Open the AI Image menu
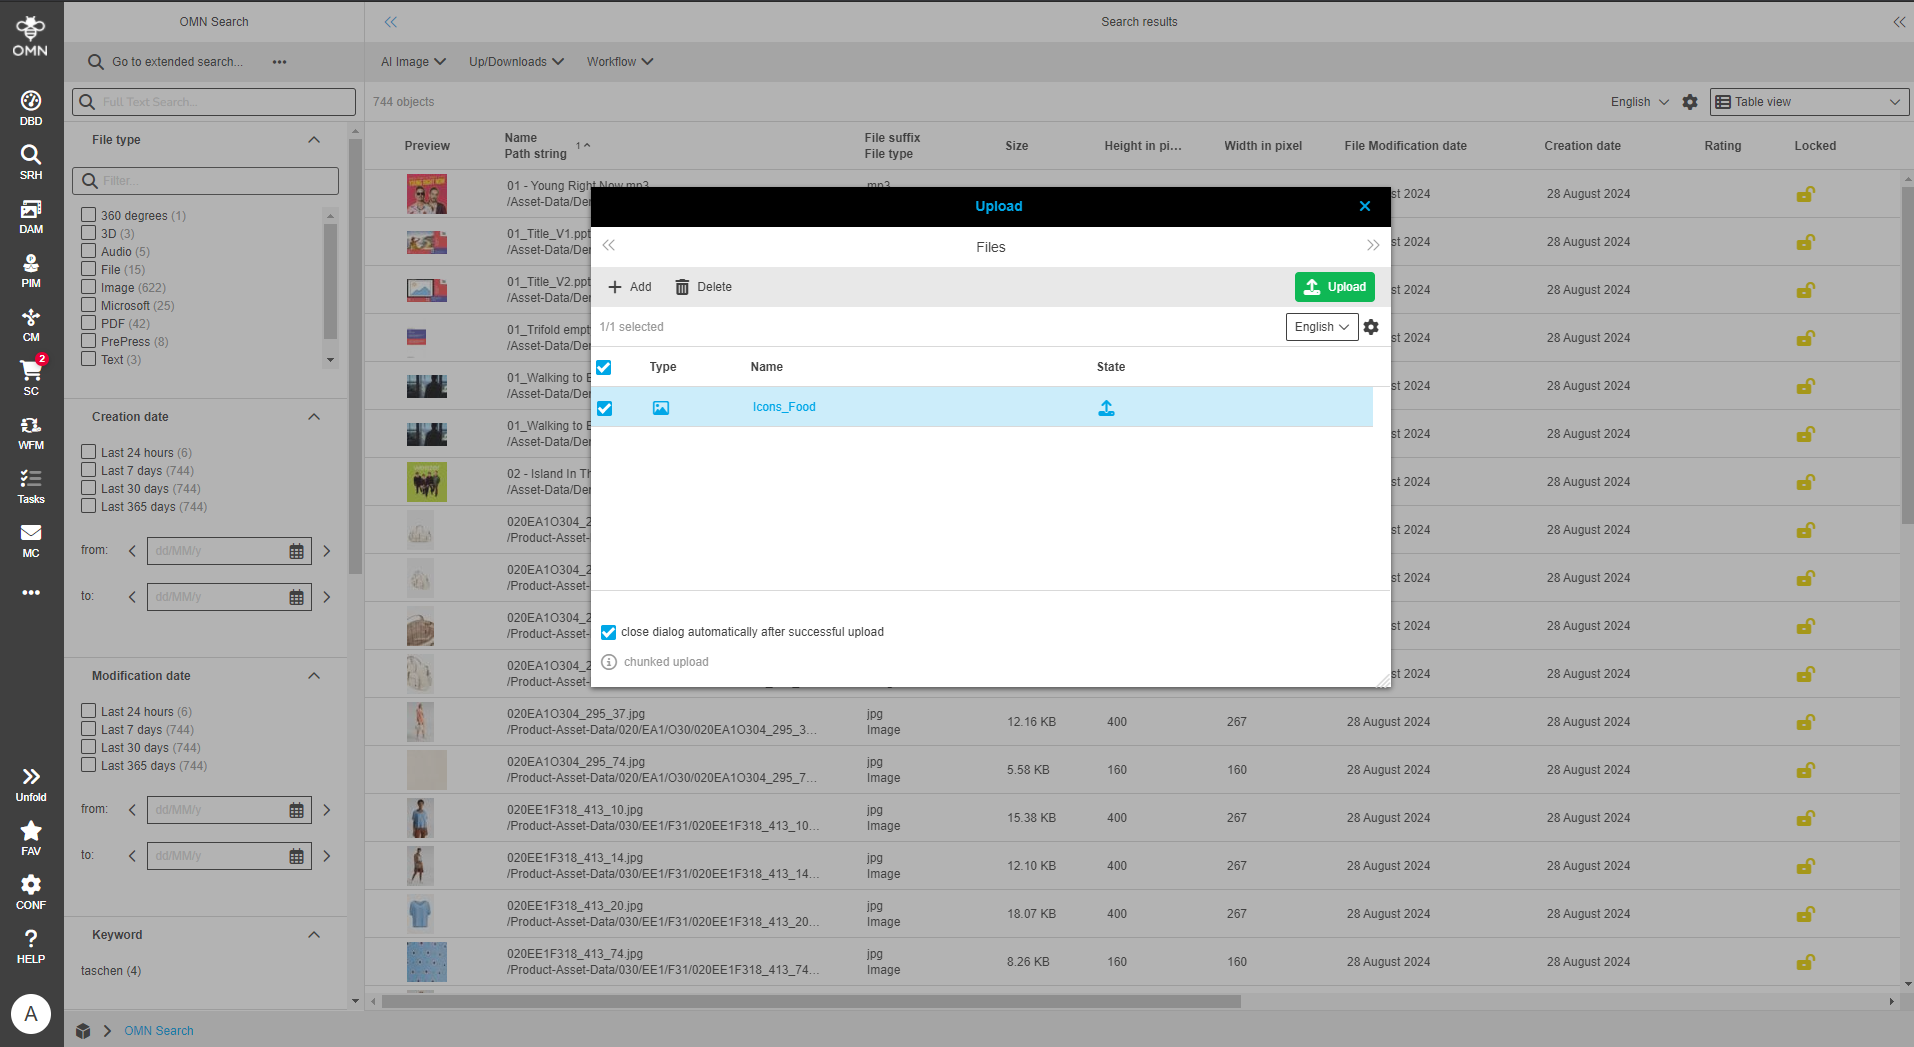 point(412,61)
